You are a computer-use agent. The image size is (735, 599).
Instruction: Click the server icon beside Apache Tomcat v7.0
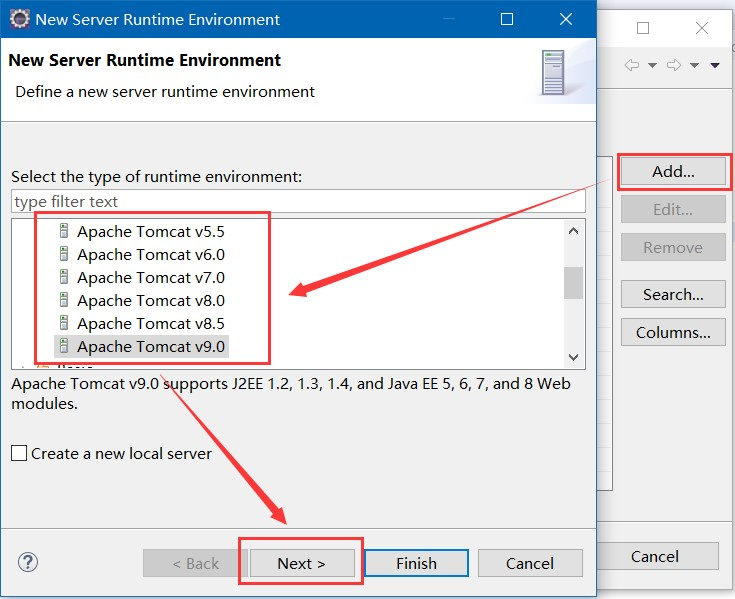pyautogui.click(x=64, y=277)
